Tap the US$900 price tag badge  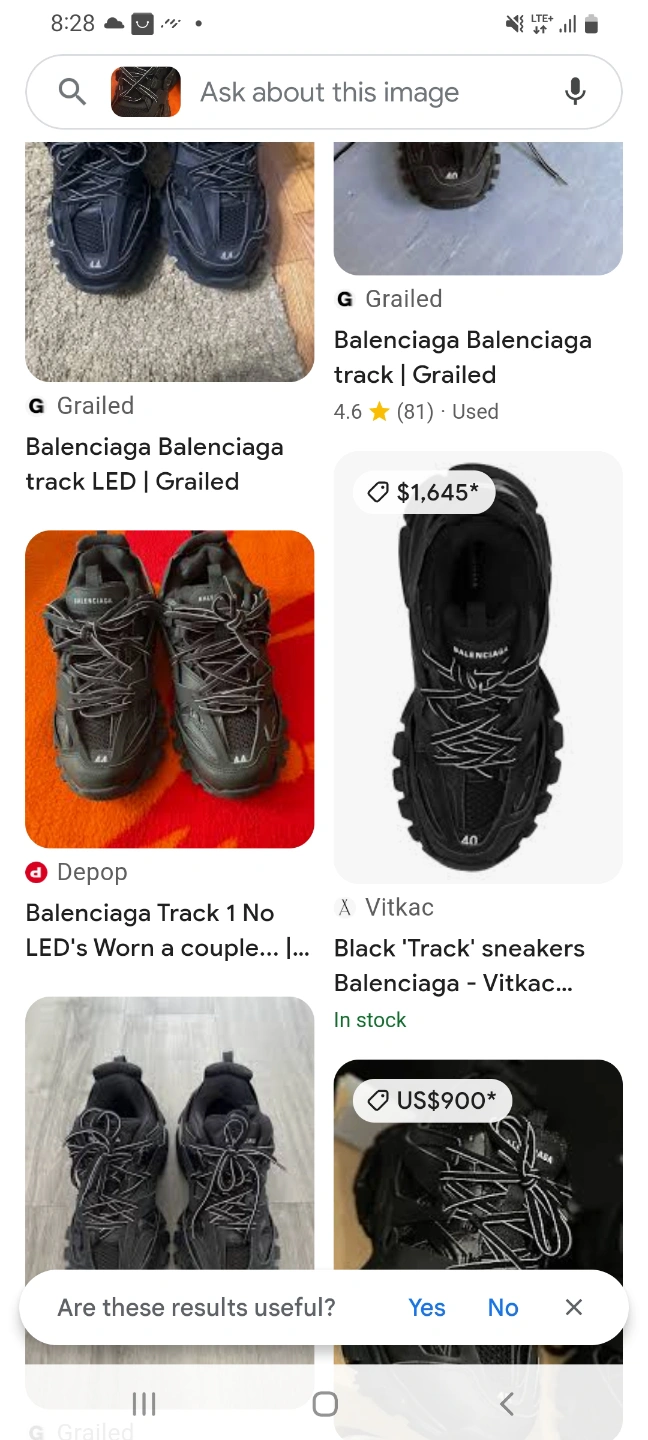(432, 1101)
